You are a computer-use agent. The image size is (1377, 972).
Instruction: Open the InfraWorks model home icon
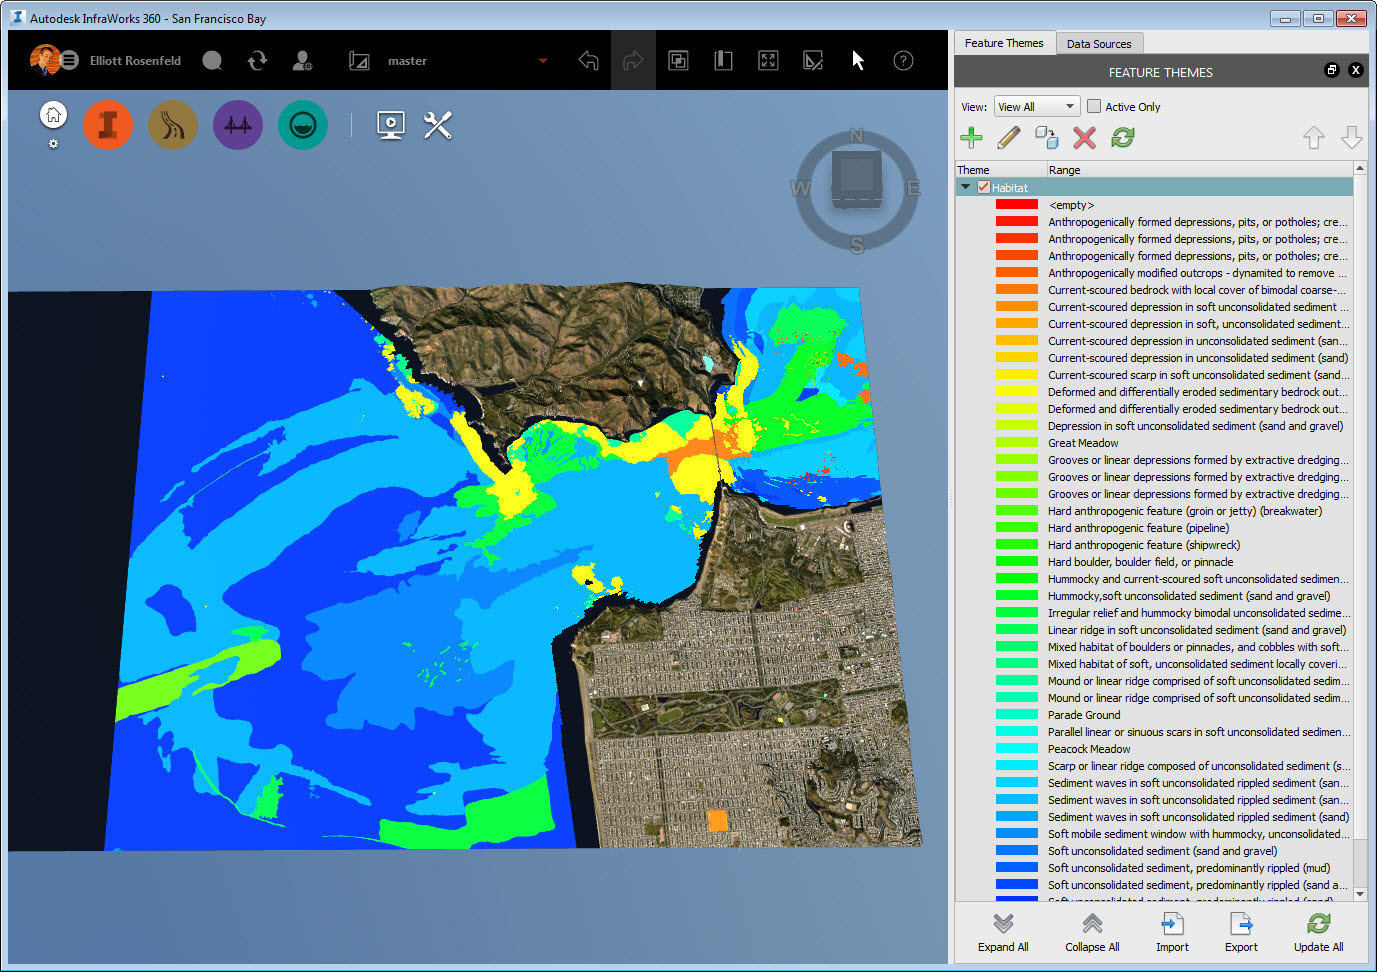click(53, 113)
